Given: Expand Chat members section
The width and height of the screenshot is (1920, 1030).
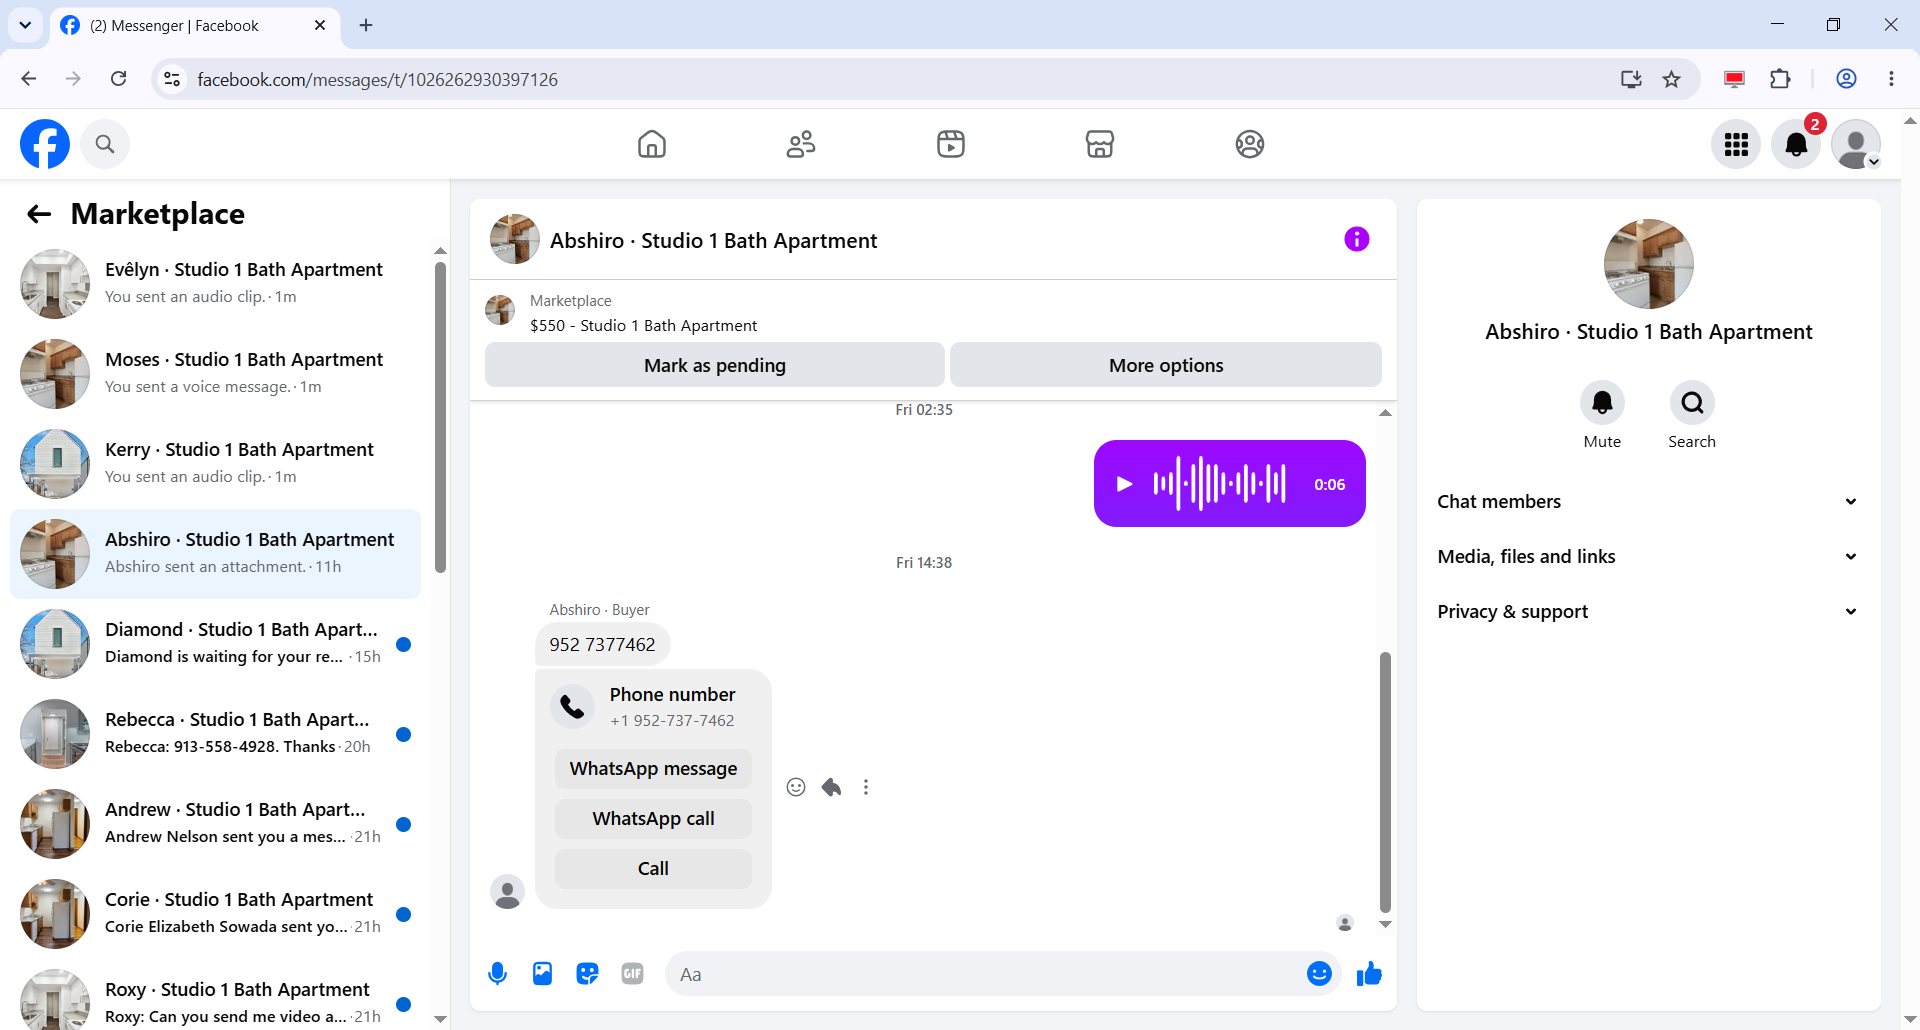Looking at the screenshot, I should click(x=1648, y=502).
